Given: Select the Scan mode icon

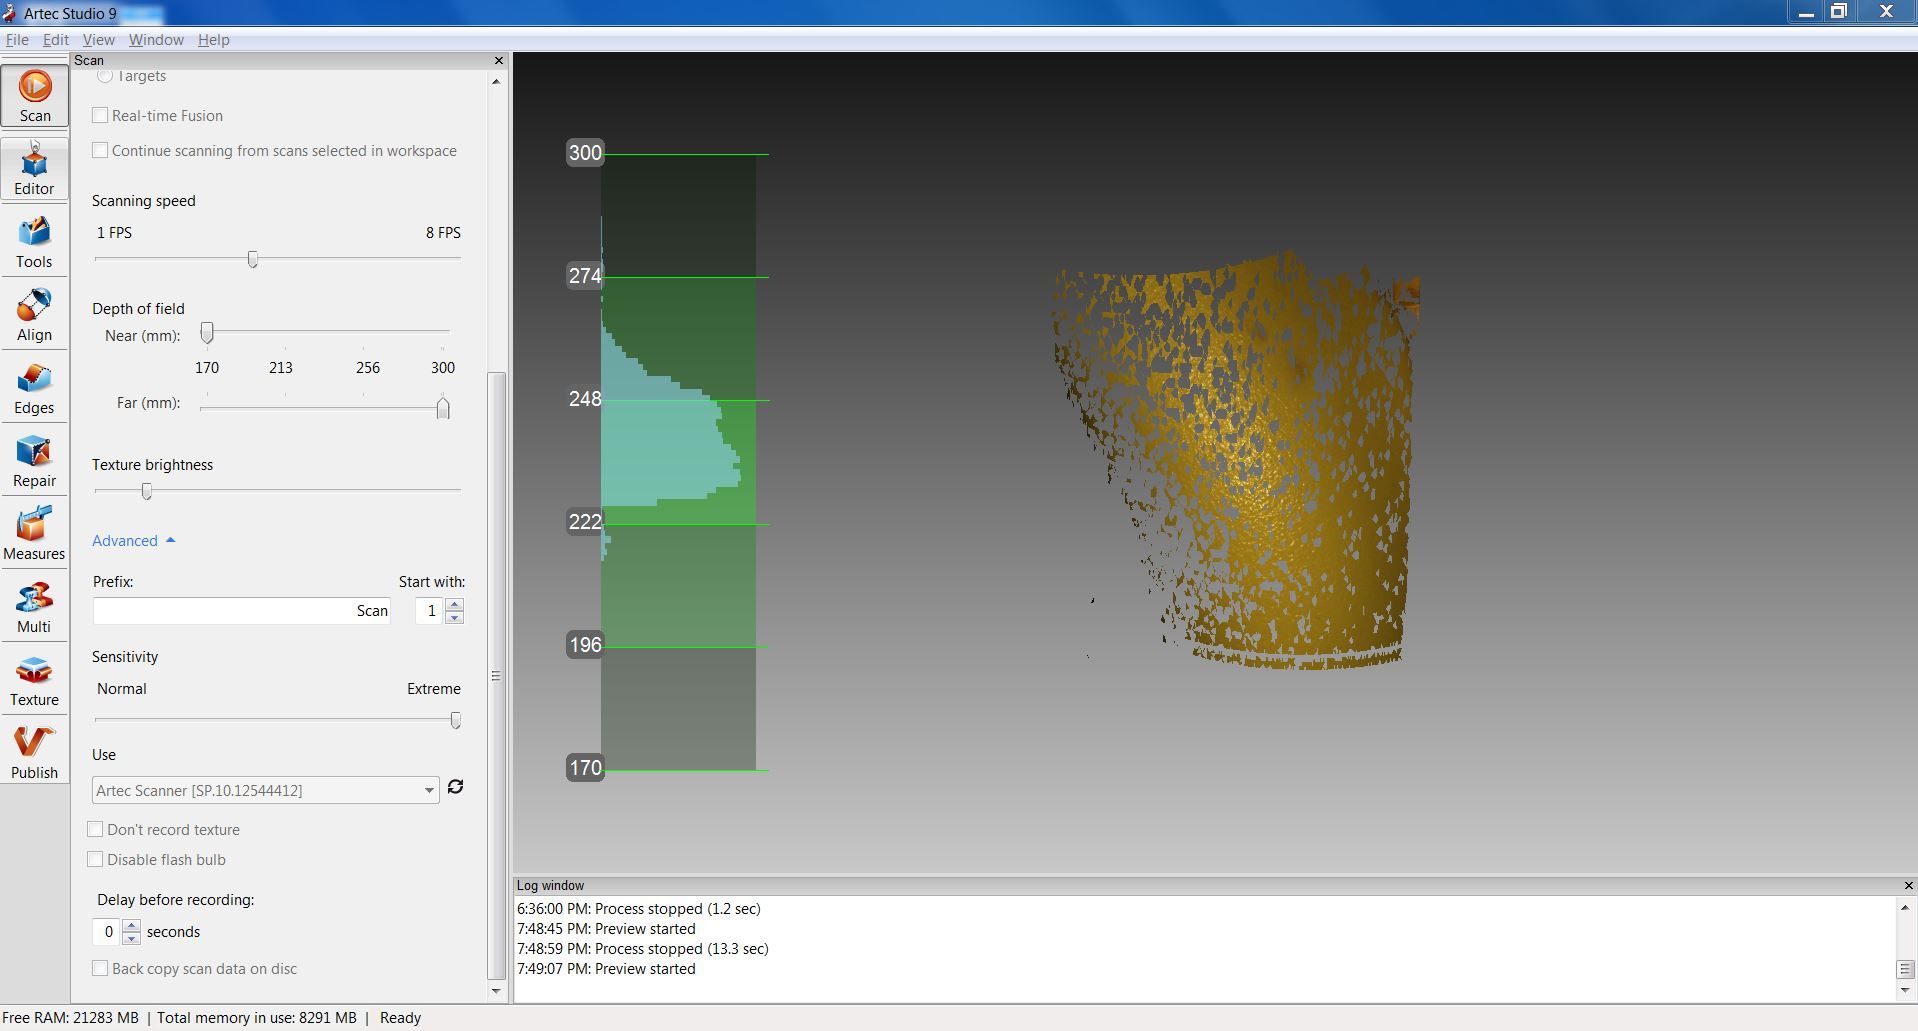Looking at the screenshot, I should (34, 95).
